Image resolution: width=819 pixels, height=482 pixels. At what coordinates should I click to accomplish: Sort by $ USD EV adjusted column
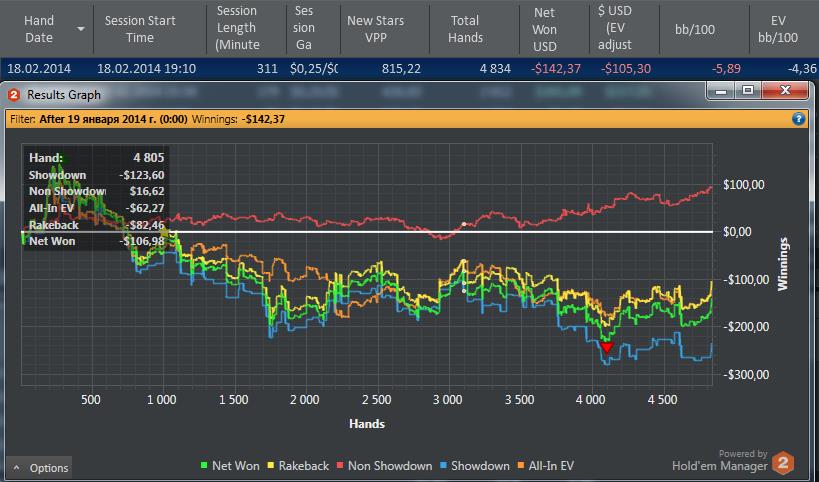pos(615,28)
